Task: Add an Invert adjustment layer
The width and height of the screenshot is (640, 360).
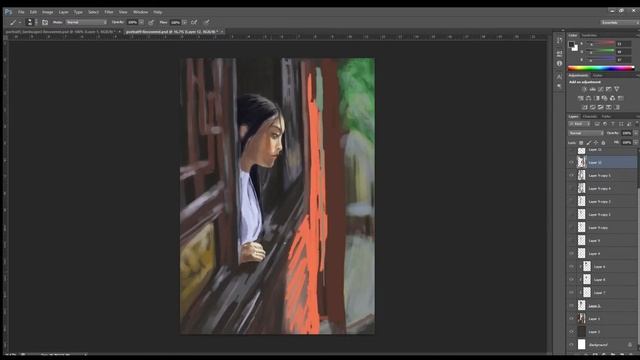Action: point(584,107)
